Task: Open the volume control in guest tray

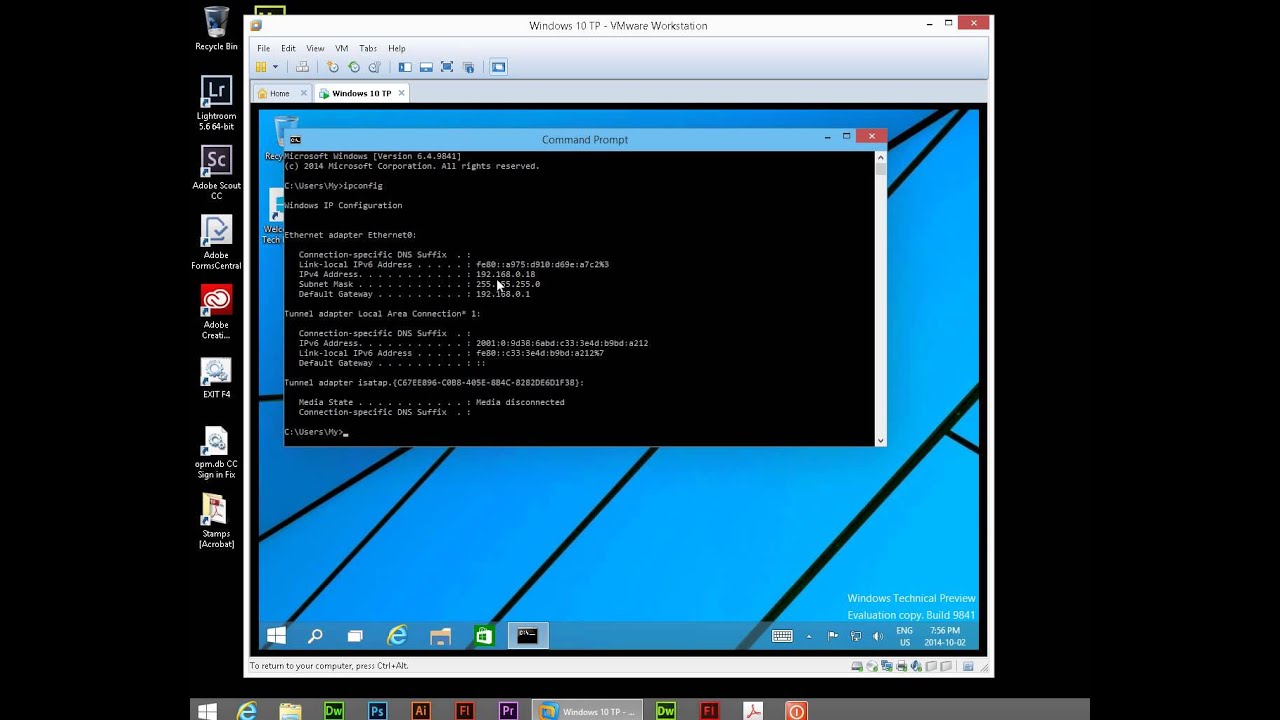Action: coord(878,636)
